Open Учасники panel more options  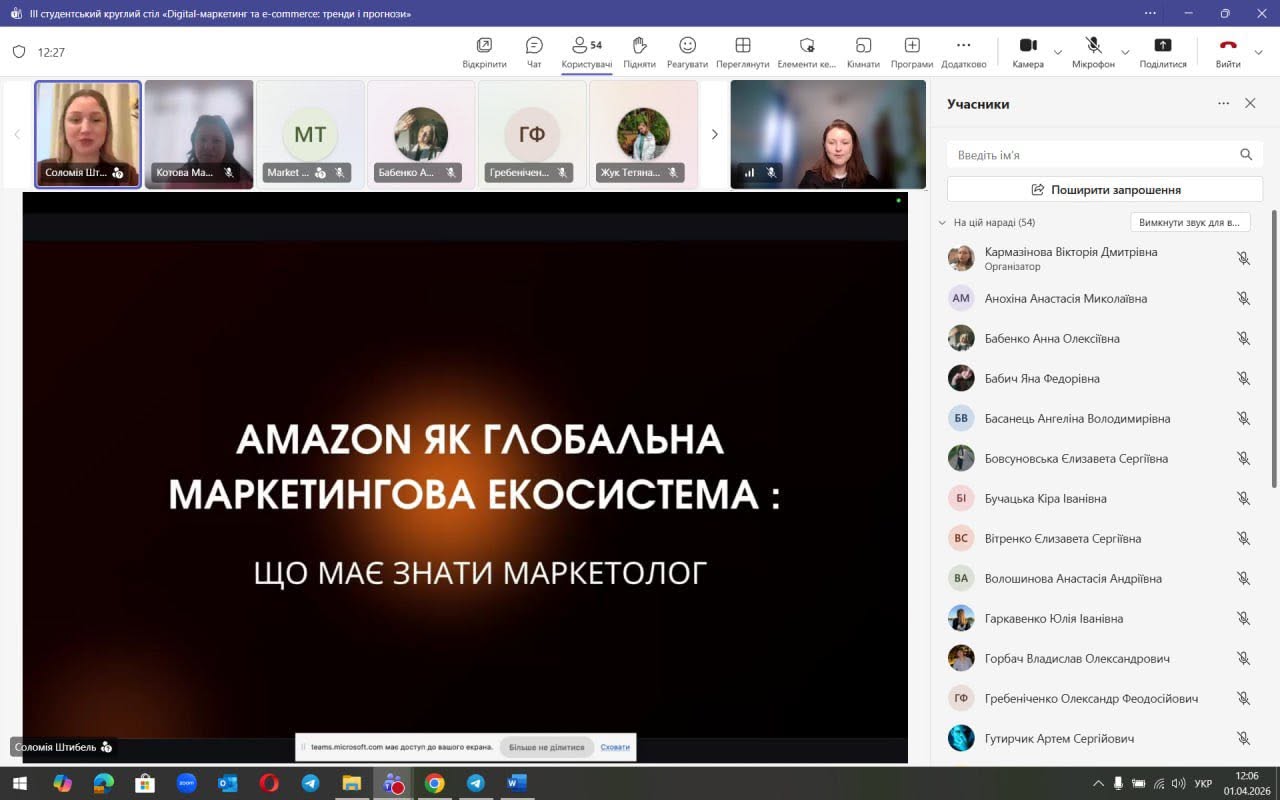(x=1223, y=103)
